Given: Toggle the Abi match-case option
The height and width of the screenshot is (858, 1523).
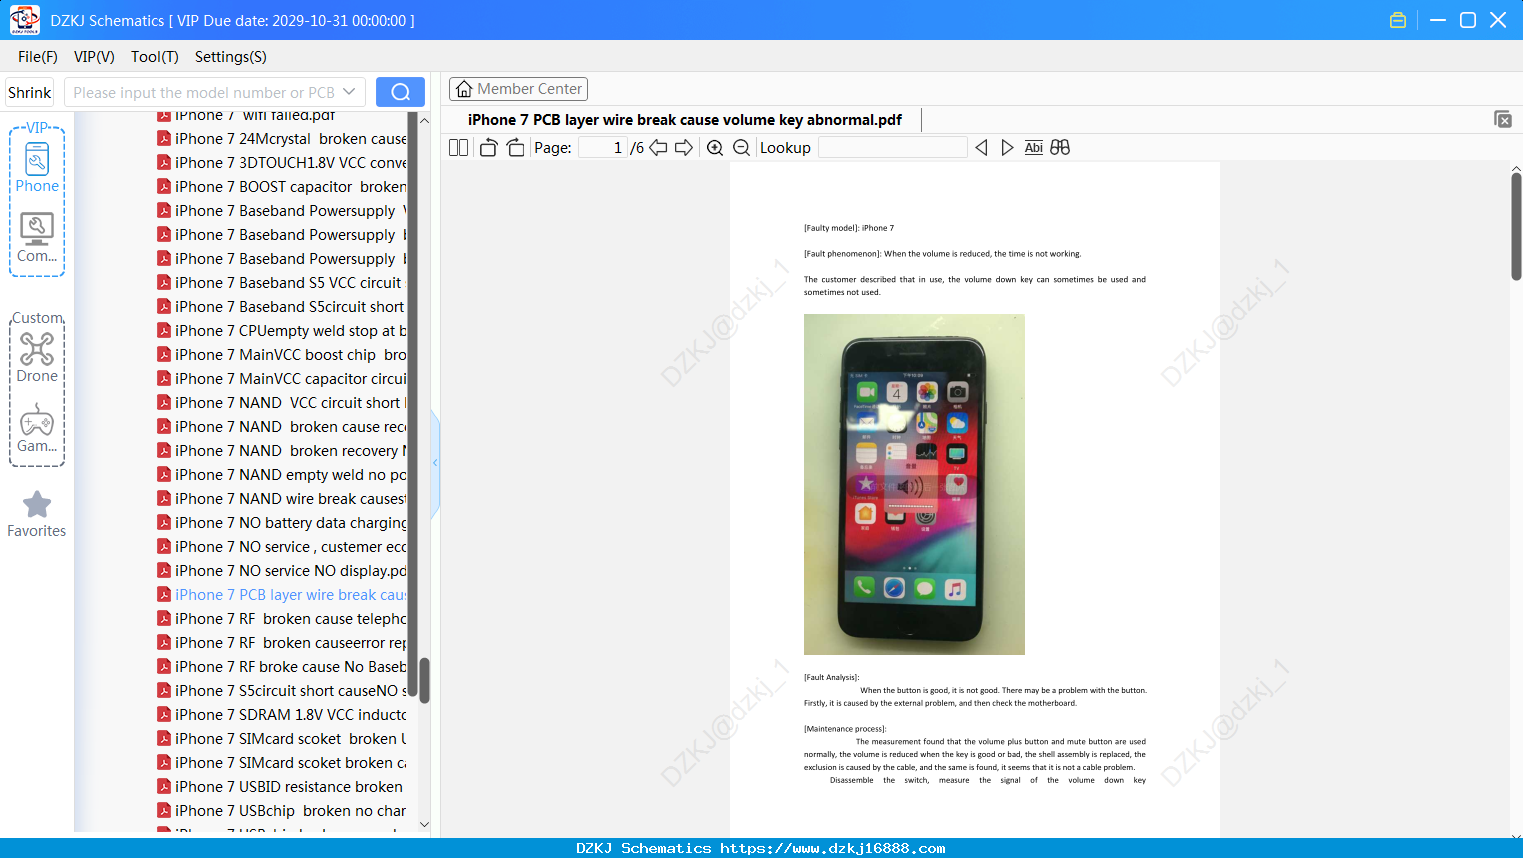Looking at the screenshot, I should [1034, 148].
